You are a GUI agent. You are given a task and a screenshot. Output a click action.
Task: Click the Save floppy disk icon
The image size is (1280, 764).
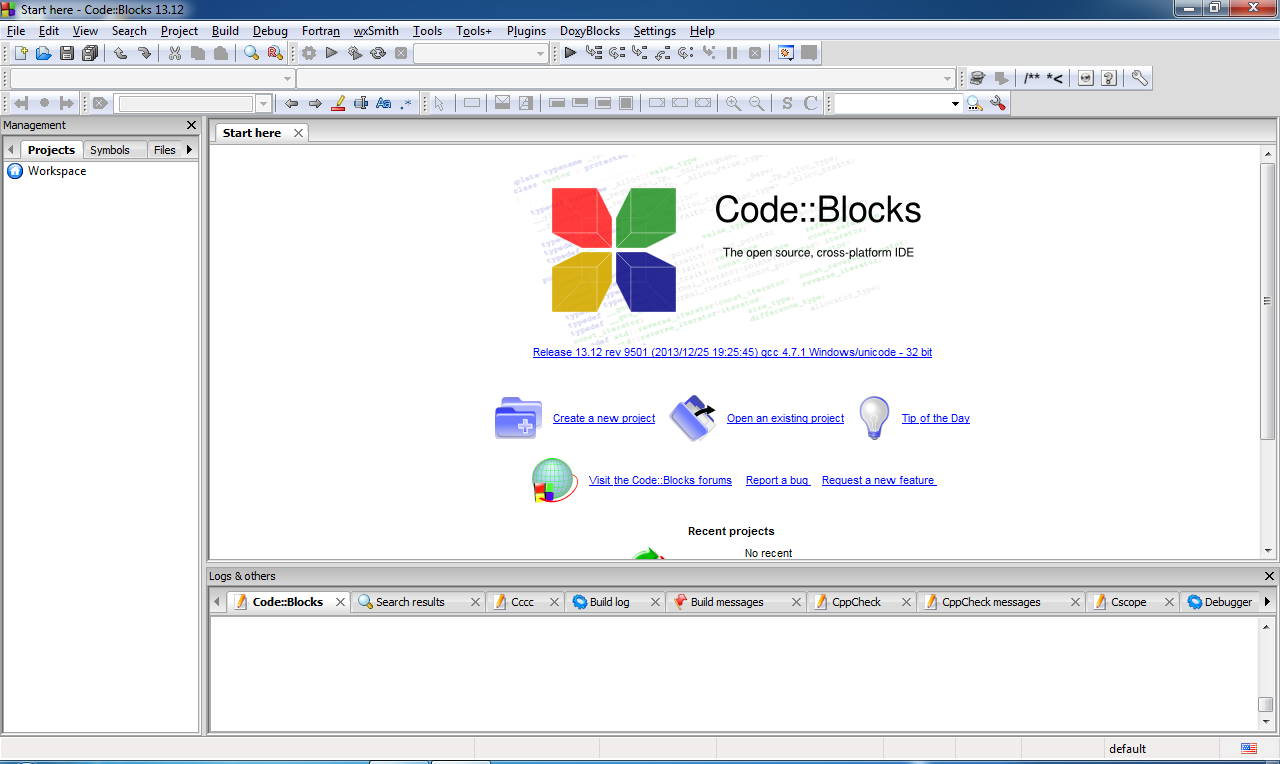[67, 53]
